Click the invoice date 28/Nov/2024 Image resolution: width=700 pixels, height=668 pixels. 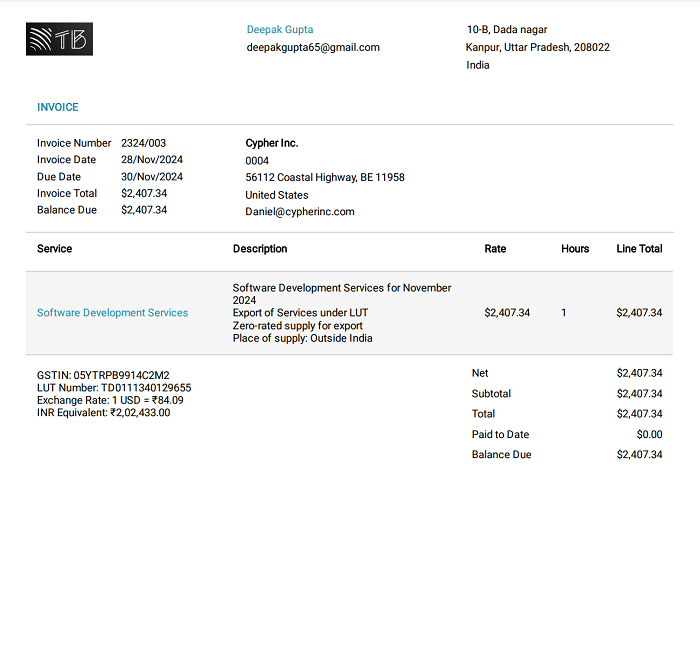pos(152,160)
